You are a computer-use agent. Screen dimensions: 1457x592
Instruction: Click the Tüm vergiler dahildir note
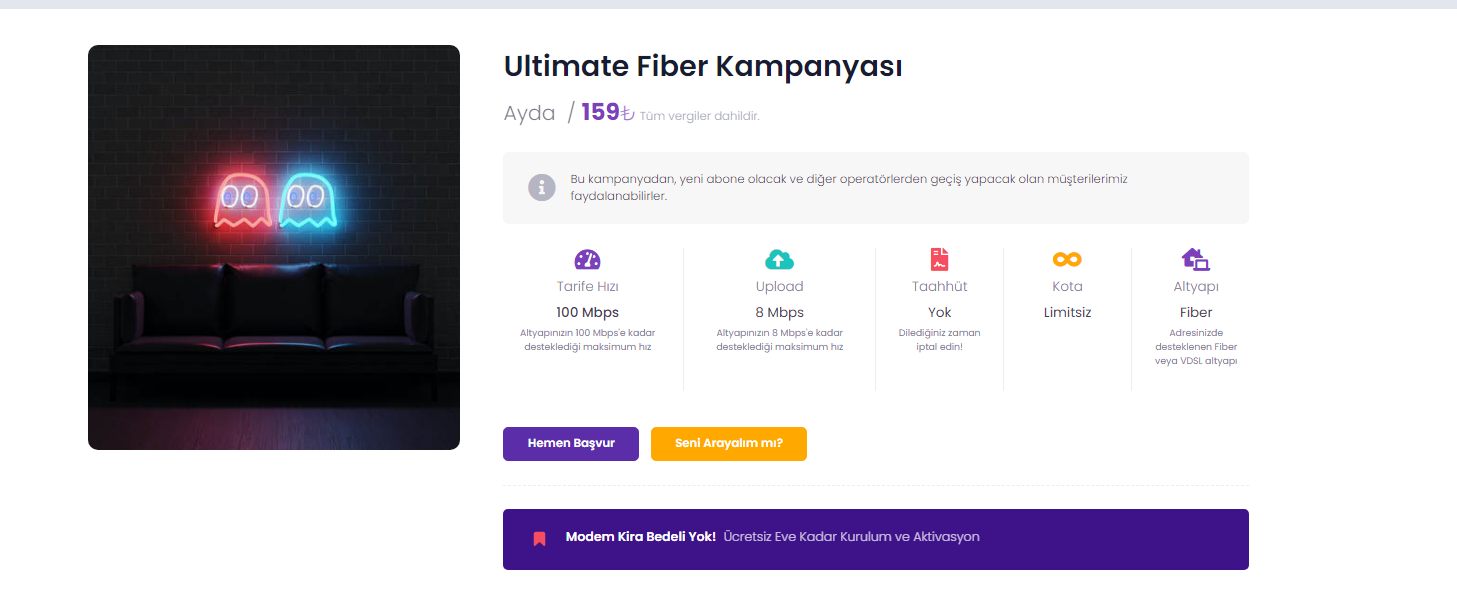[x=699, y=116]
